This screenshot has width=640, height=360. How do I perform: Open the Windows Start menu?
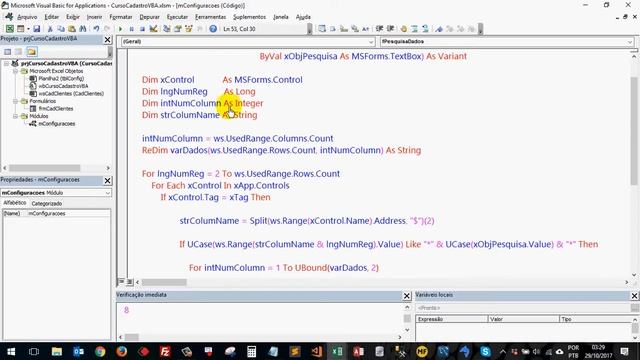pos(11,351)
